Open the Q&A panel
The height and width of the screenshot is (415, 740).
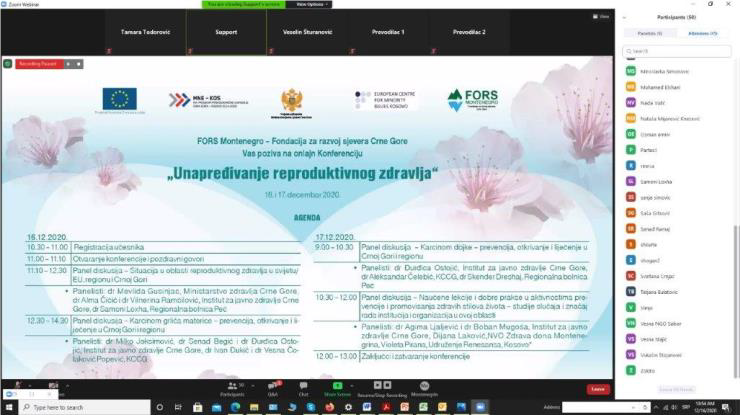tap(273, 389)
